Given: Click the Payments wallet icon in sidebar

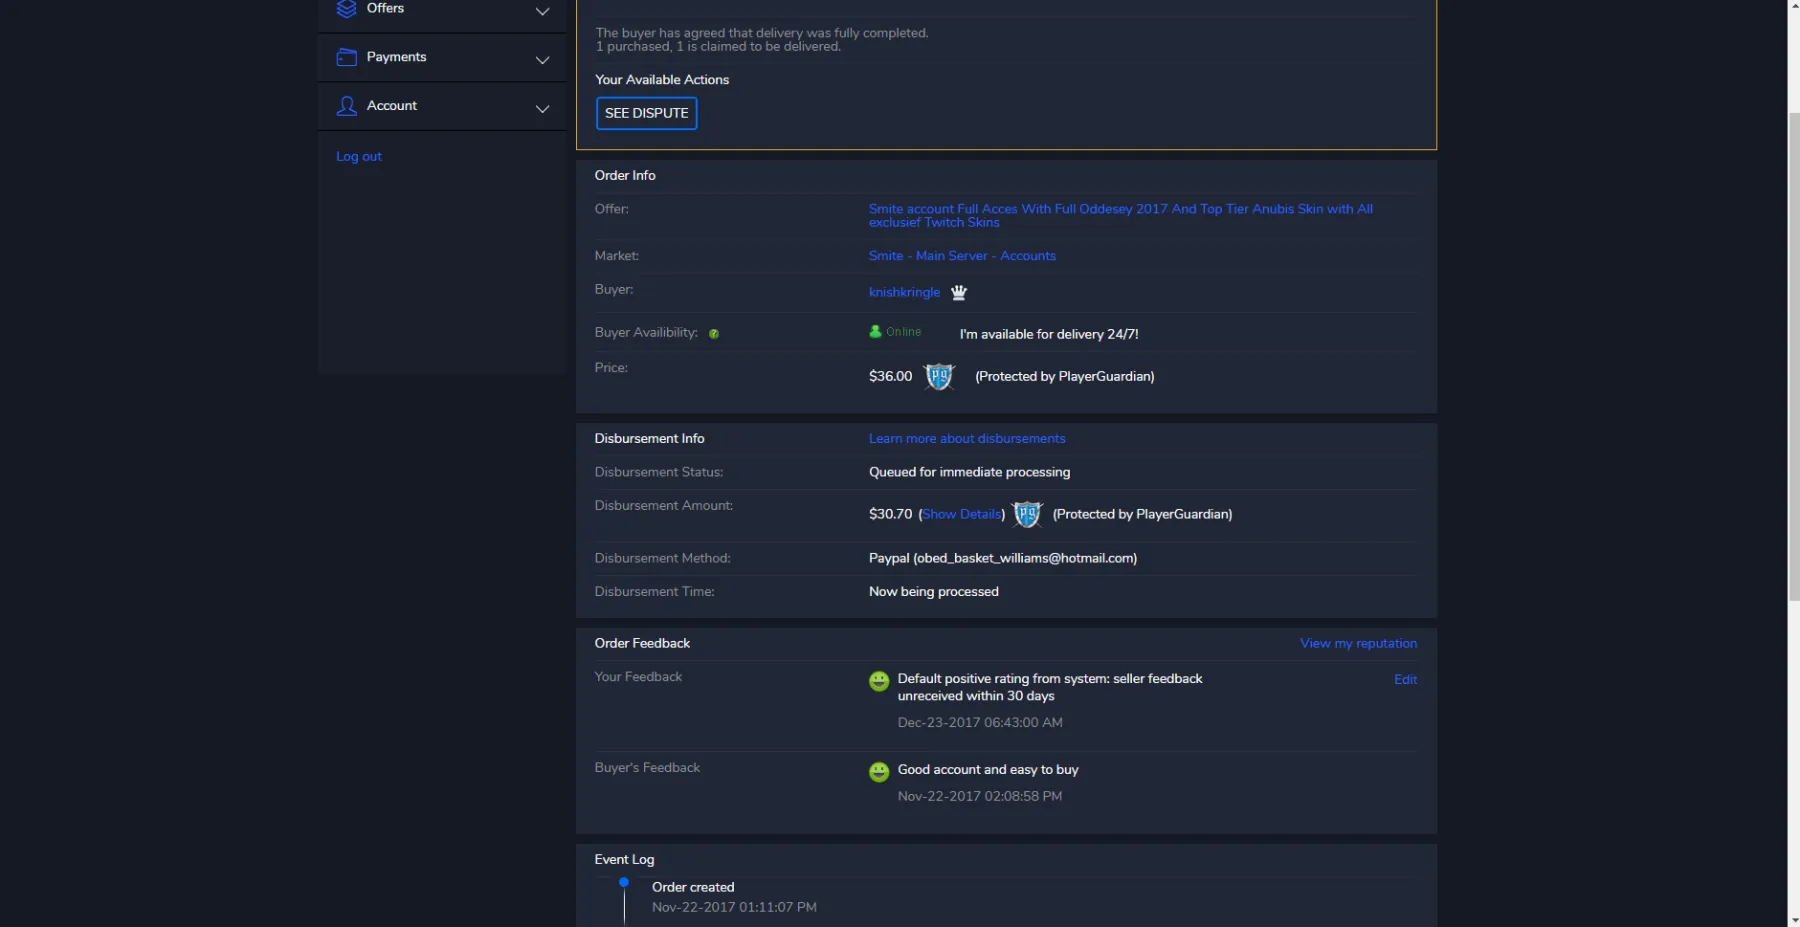Looking at the screenshot, I should [x=346, y=57].
